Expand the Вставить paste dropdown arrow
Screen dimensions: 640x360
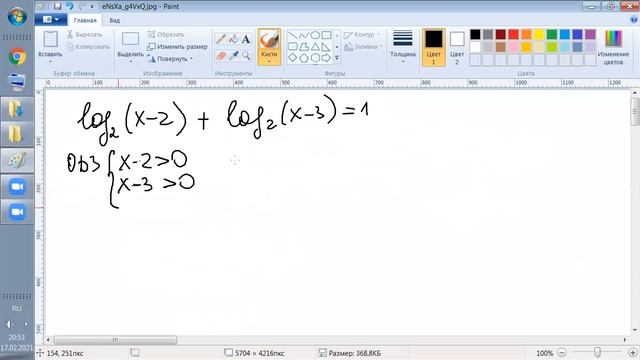click(x=50, y=62)
